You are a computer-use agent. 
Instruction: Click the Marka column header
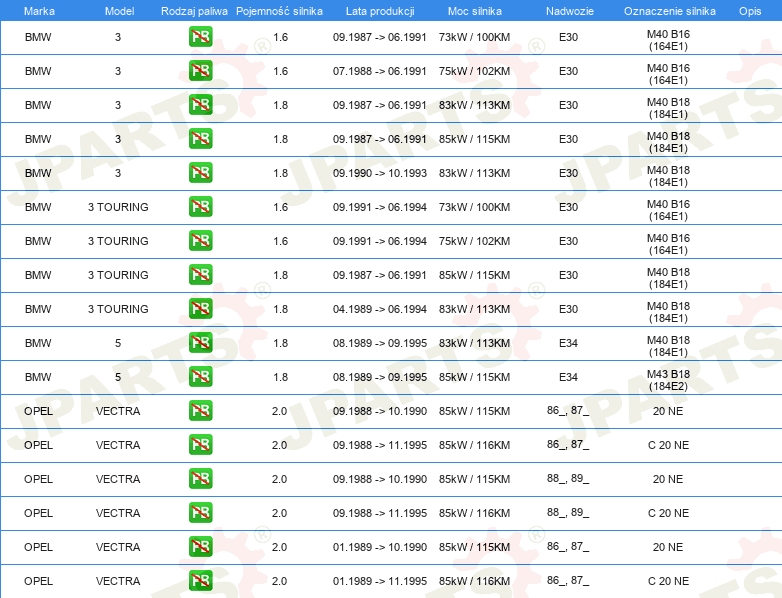(x=39, y=11)
